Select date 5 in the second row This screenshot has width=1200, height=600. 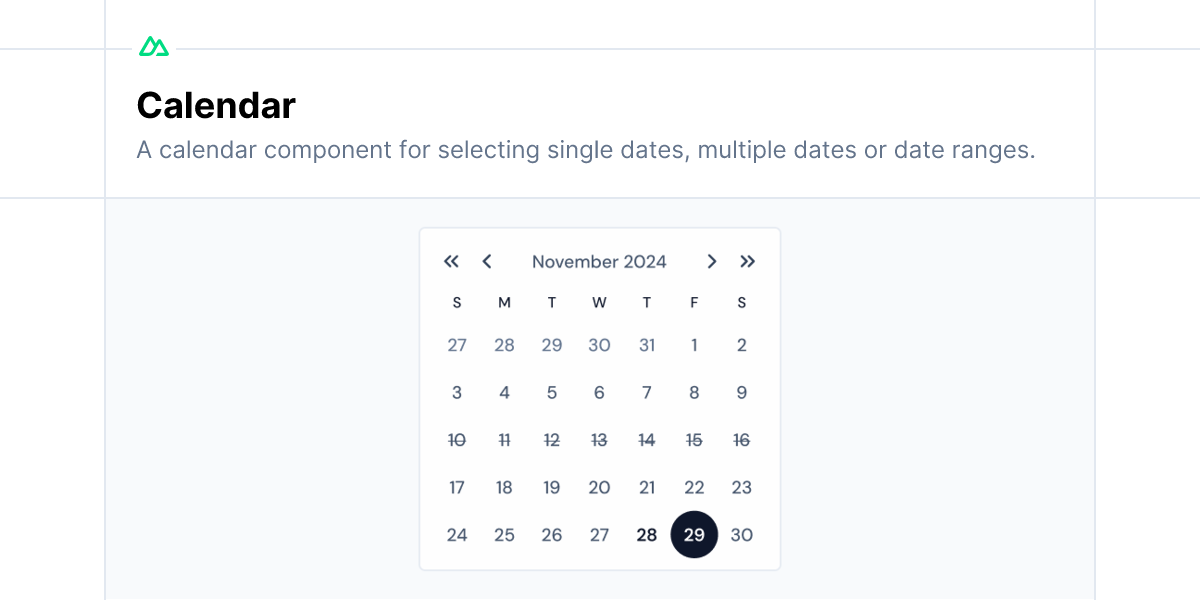pyautogui.click(x=552, y=392)
